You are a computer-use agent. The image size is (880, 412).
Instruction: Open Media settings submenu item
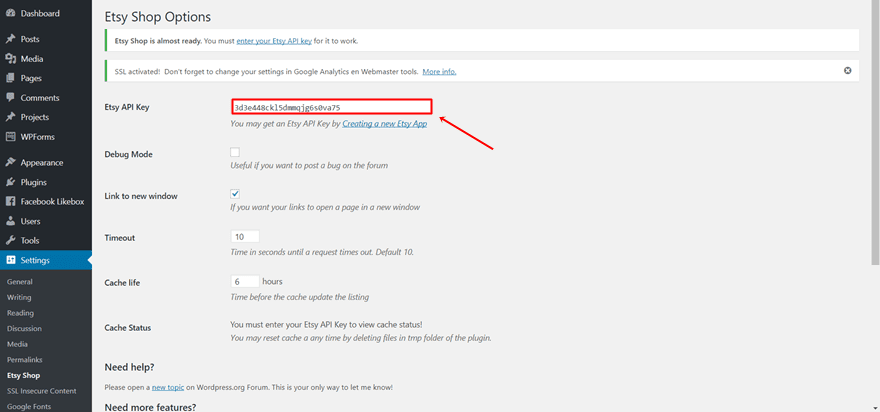pyautogui.click(x=17, y=344)
